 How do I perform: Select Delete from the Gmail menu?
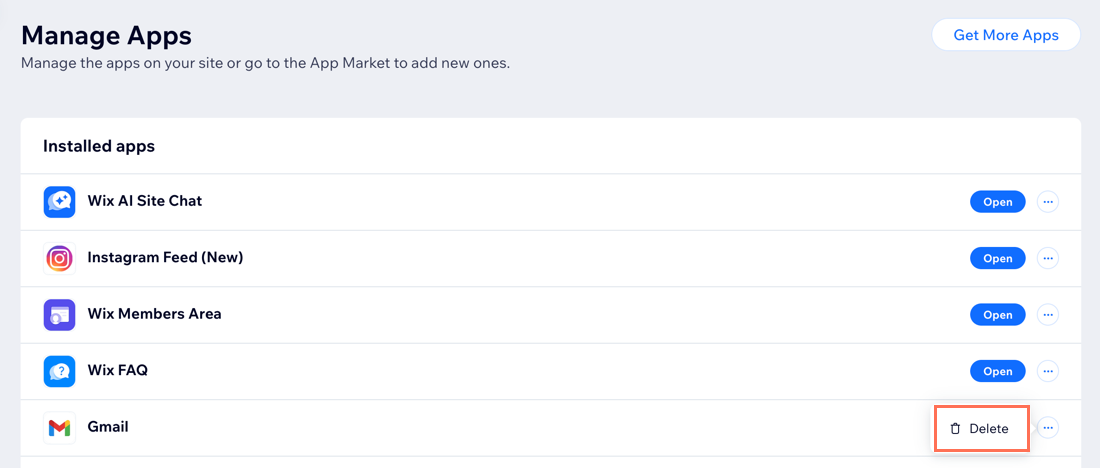(x=980, y=429)
